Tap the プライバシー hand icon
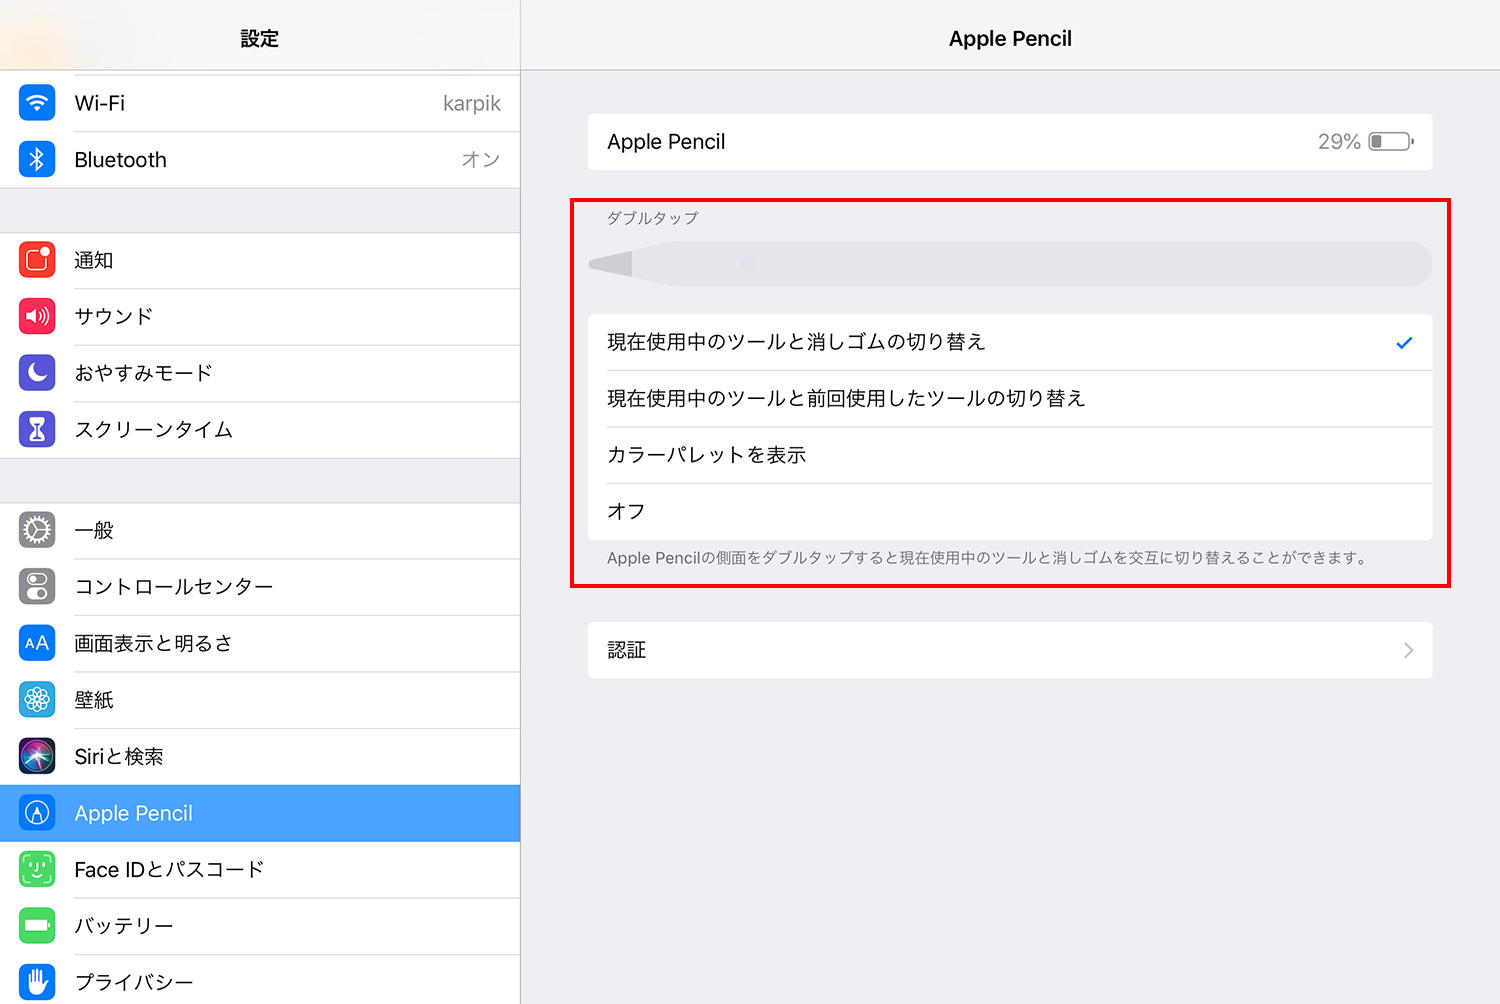The width and height of the screenshot is (1500, 1004). [x=37, y=982]
